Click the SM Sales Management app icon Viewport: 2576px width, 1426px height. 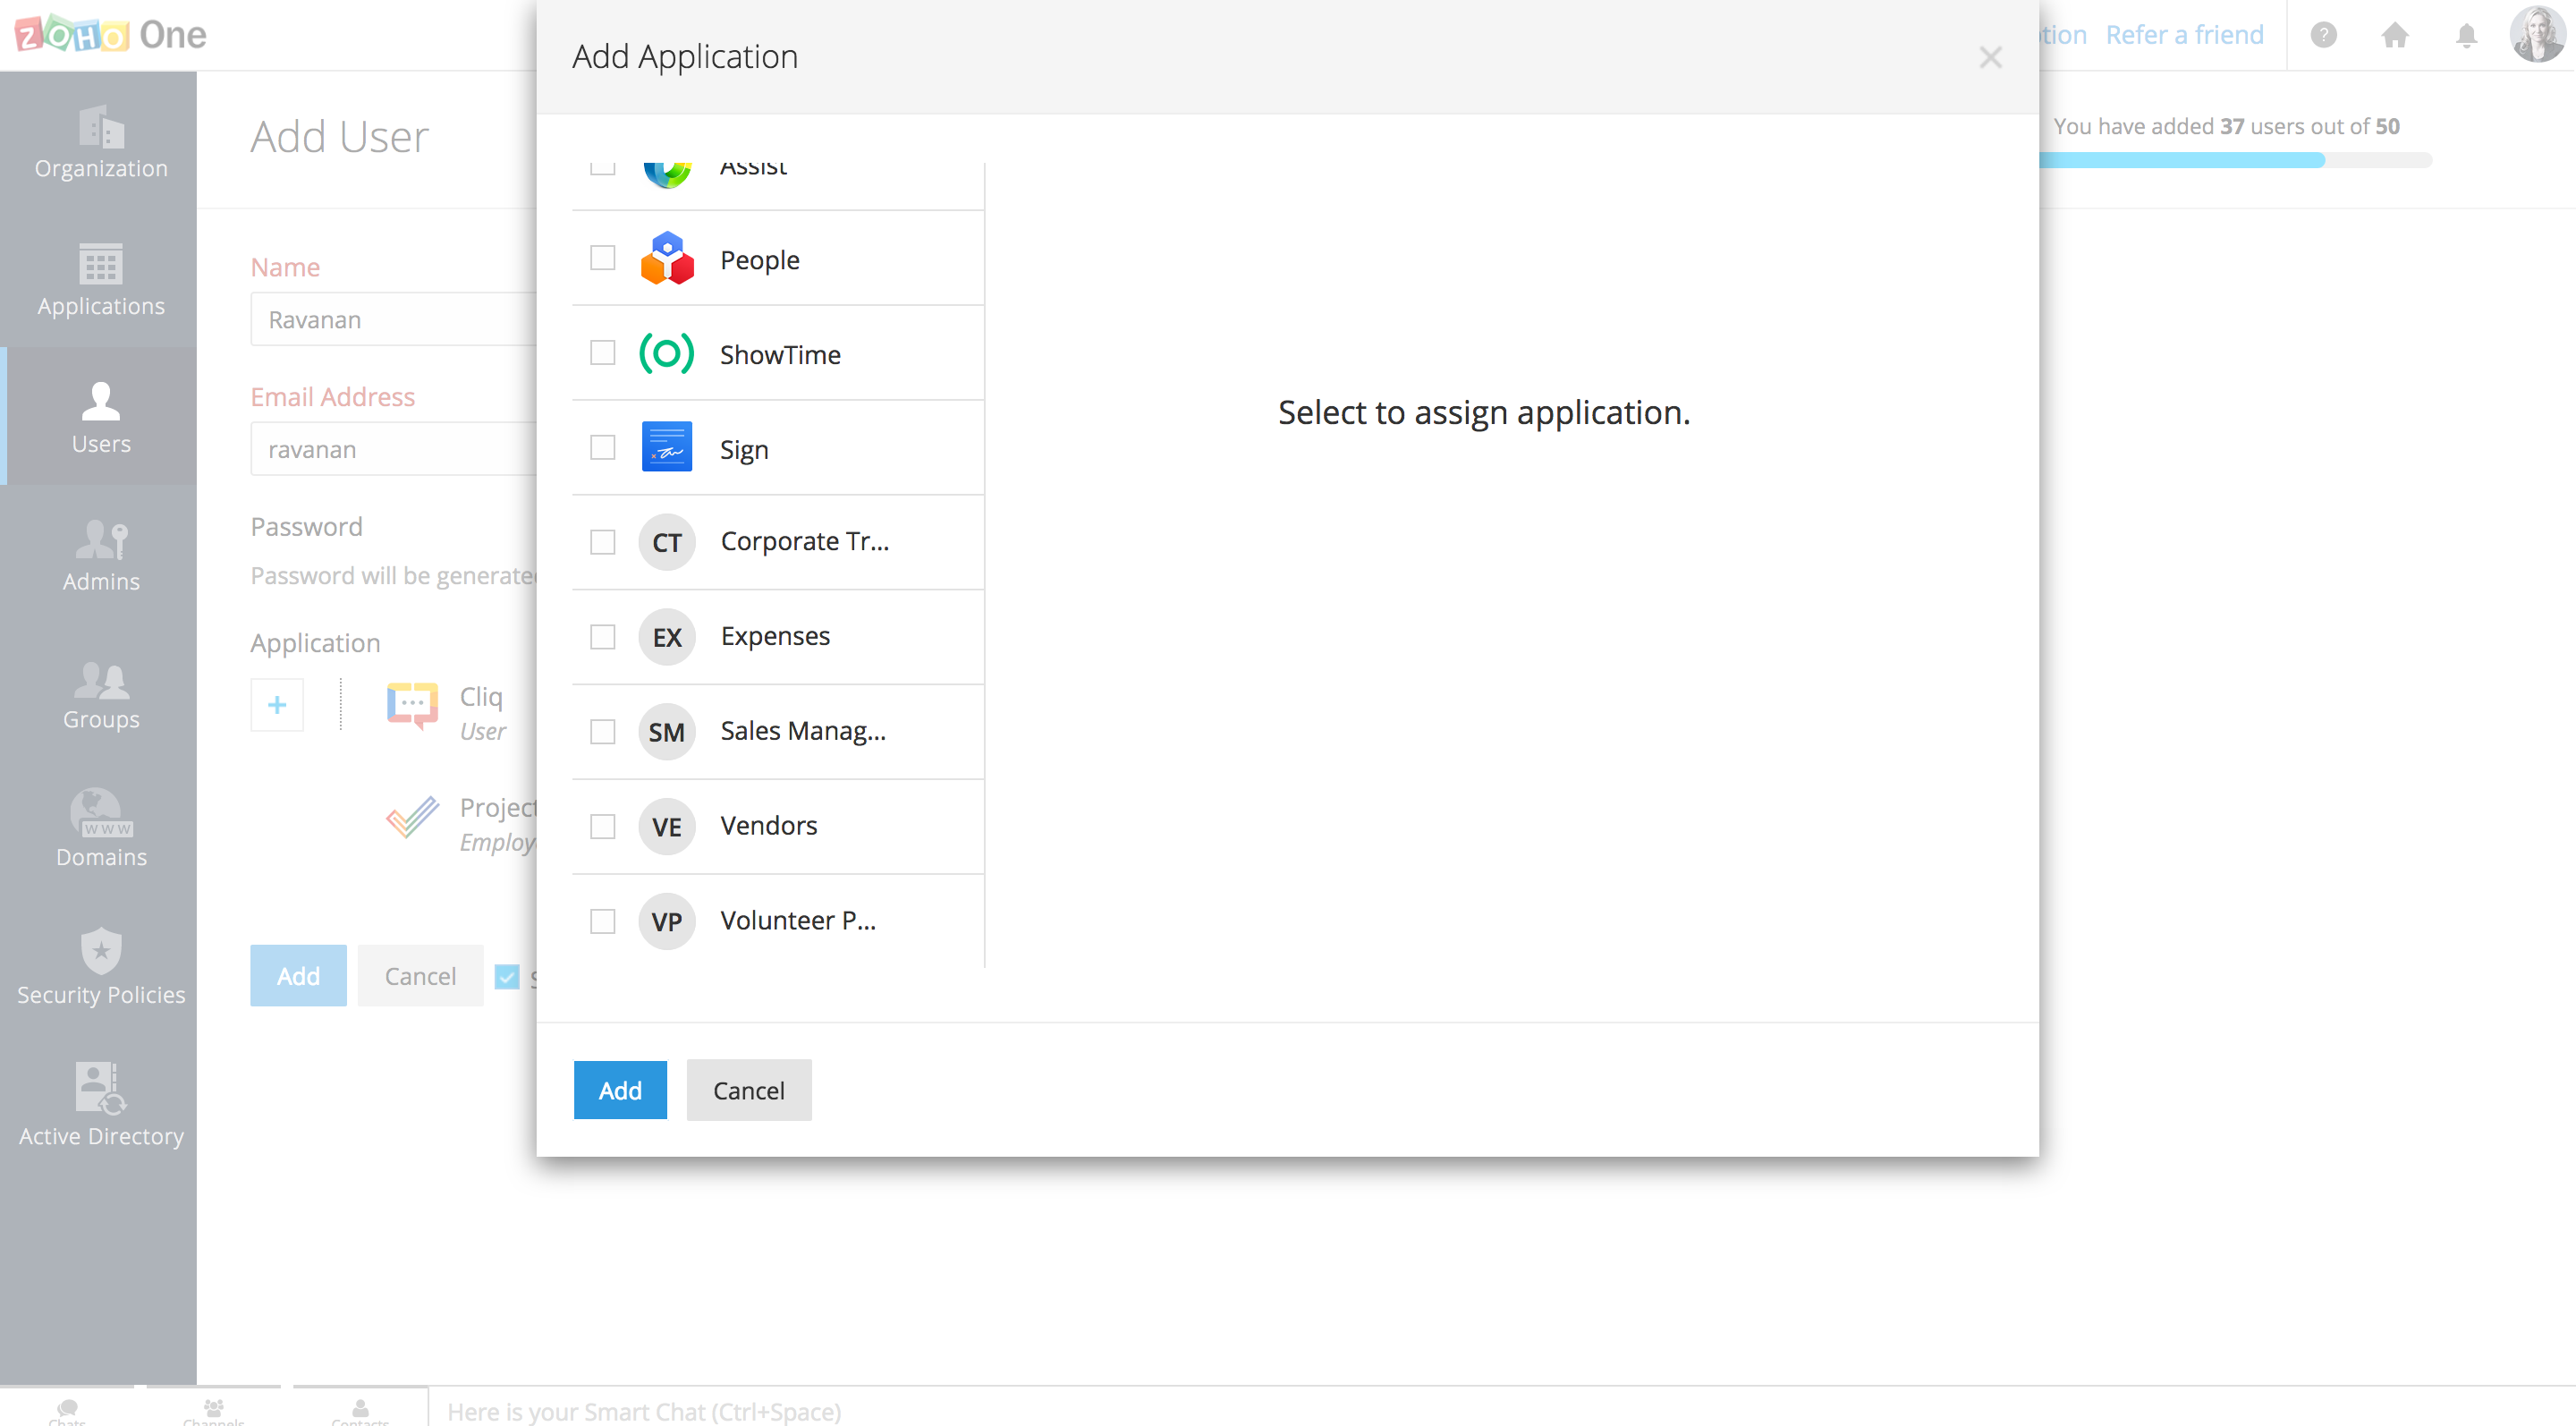[667, 732]
